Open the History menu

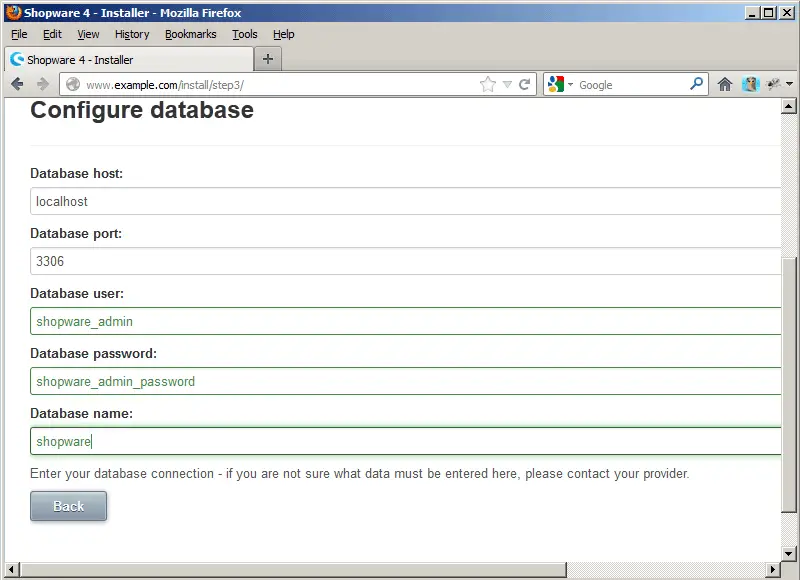tap(132, 34)
